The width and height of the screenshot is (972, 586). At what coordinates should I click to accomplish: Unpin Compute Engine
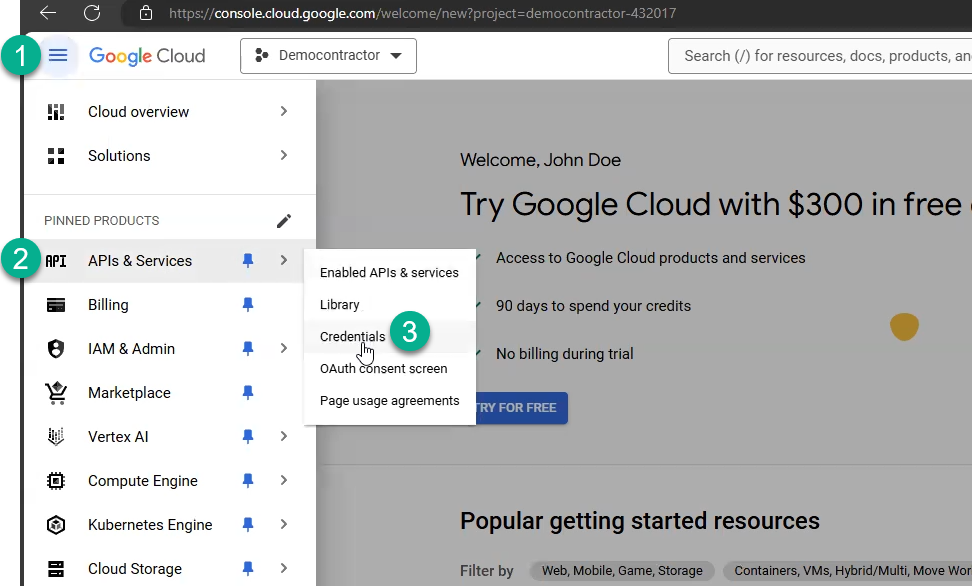(x=248, y=480)
